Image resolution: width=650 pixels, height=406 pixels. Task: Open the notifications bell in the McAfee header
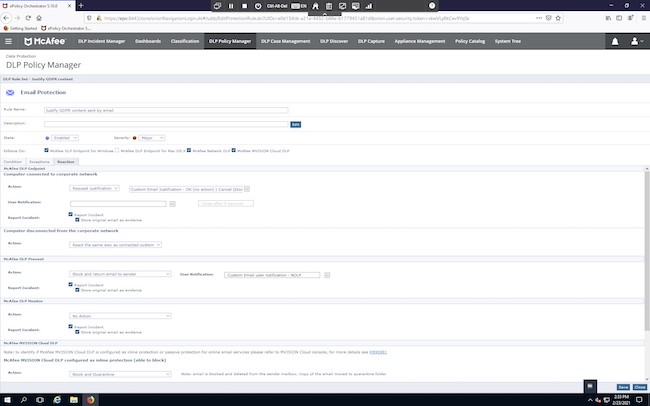tap(615, 41)
